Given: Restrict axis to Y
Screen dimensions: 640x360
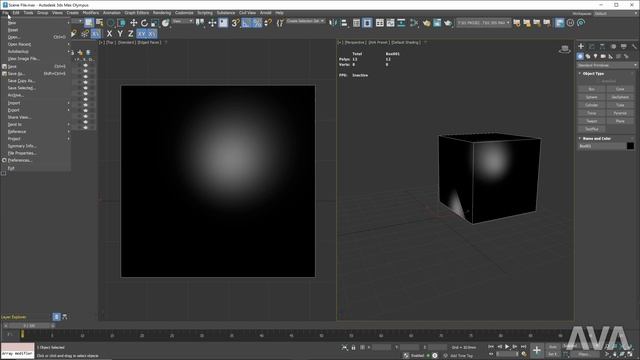Looking at the screenshot, I should [120, 34].
